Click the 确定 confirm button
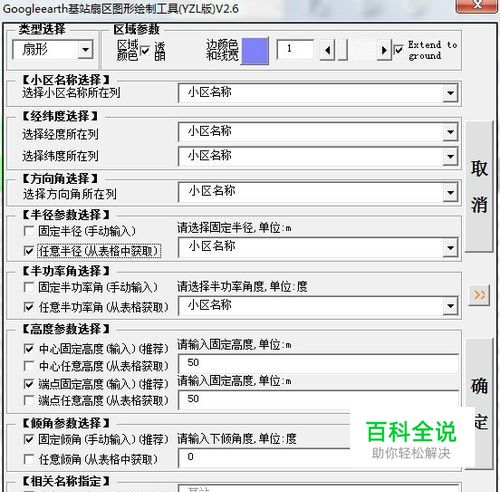Image resolution: width=500 pixels, height=492 pixels. pyautogui.click(x=479, y=403)
